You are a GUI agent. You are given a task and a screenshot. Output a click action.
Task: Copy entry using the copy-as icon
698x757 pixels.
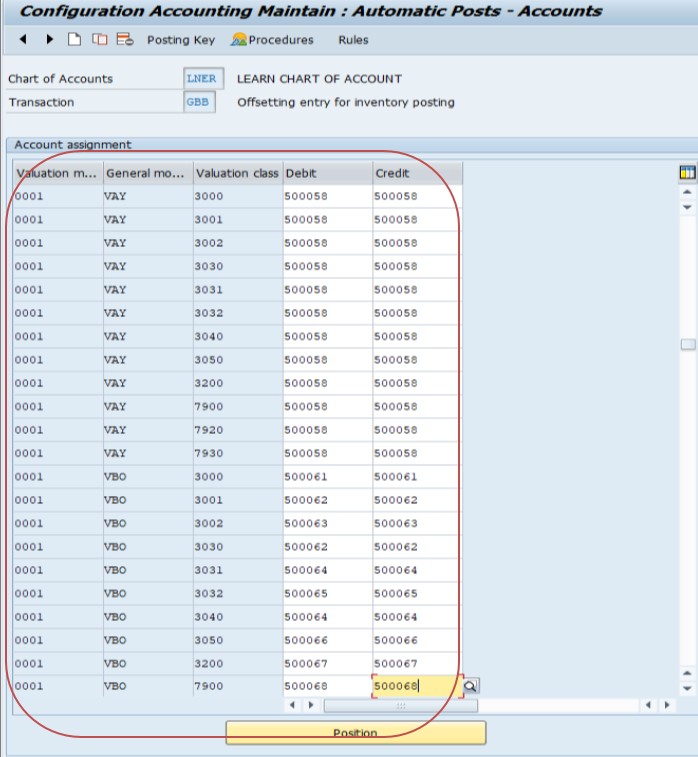(x=99, y=40)
